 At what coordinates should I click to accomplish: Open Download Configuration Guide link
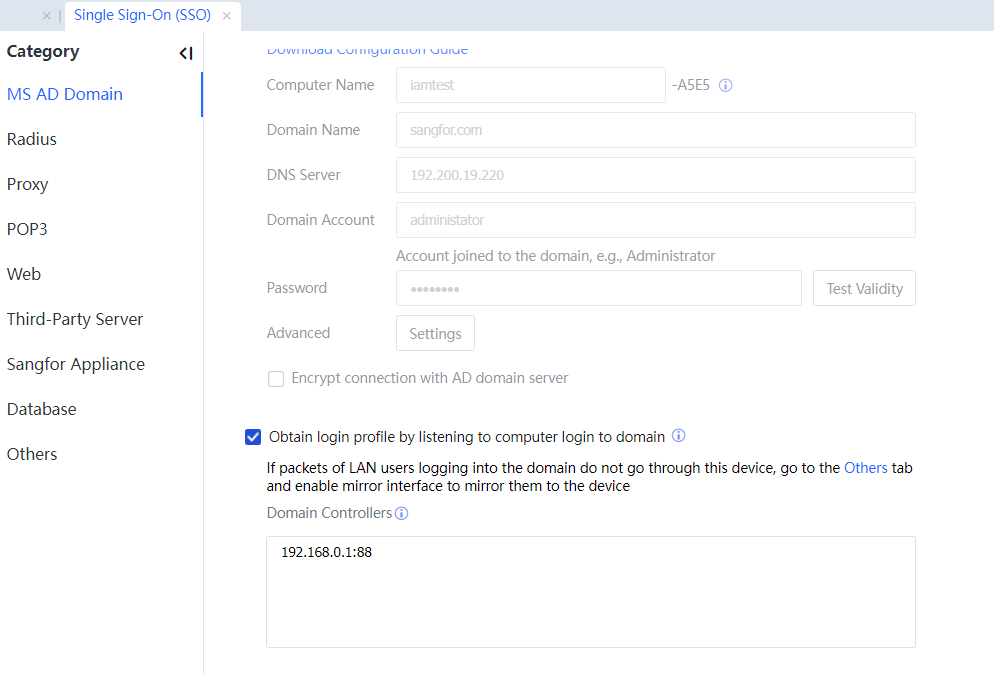367,49
